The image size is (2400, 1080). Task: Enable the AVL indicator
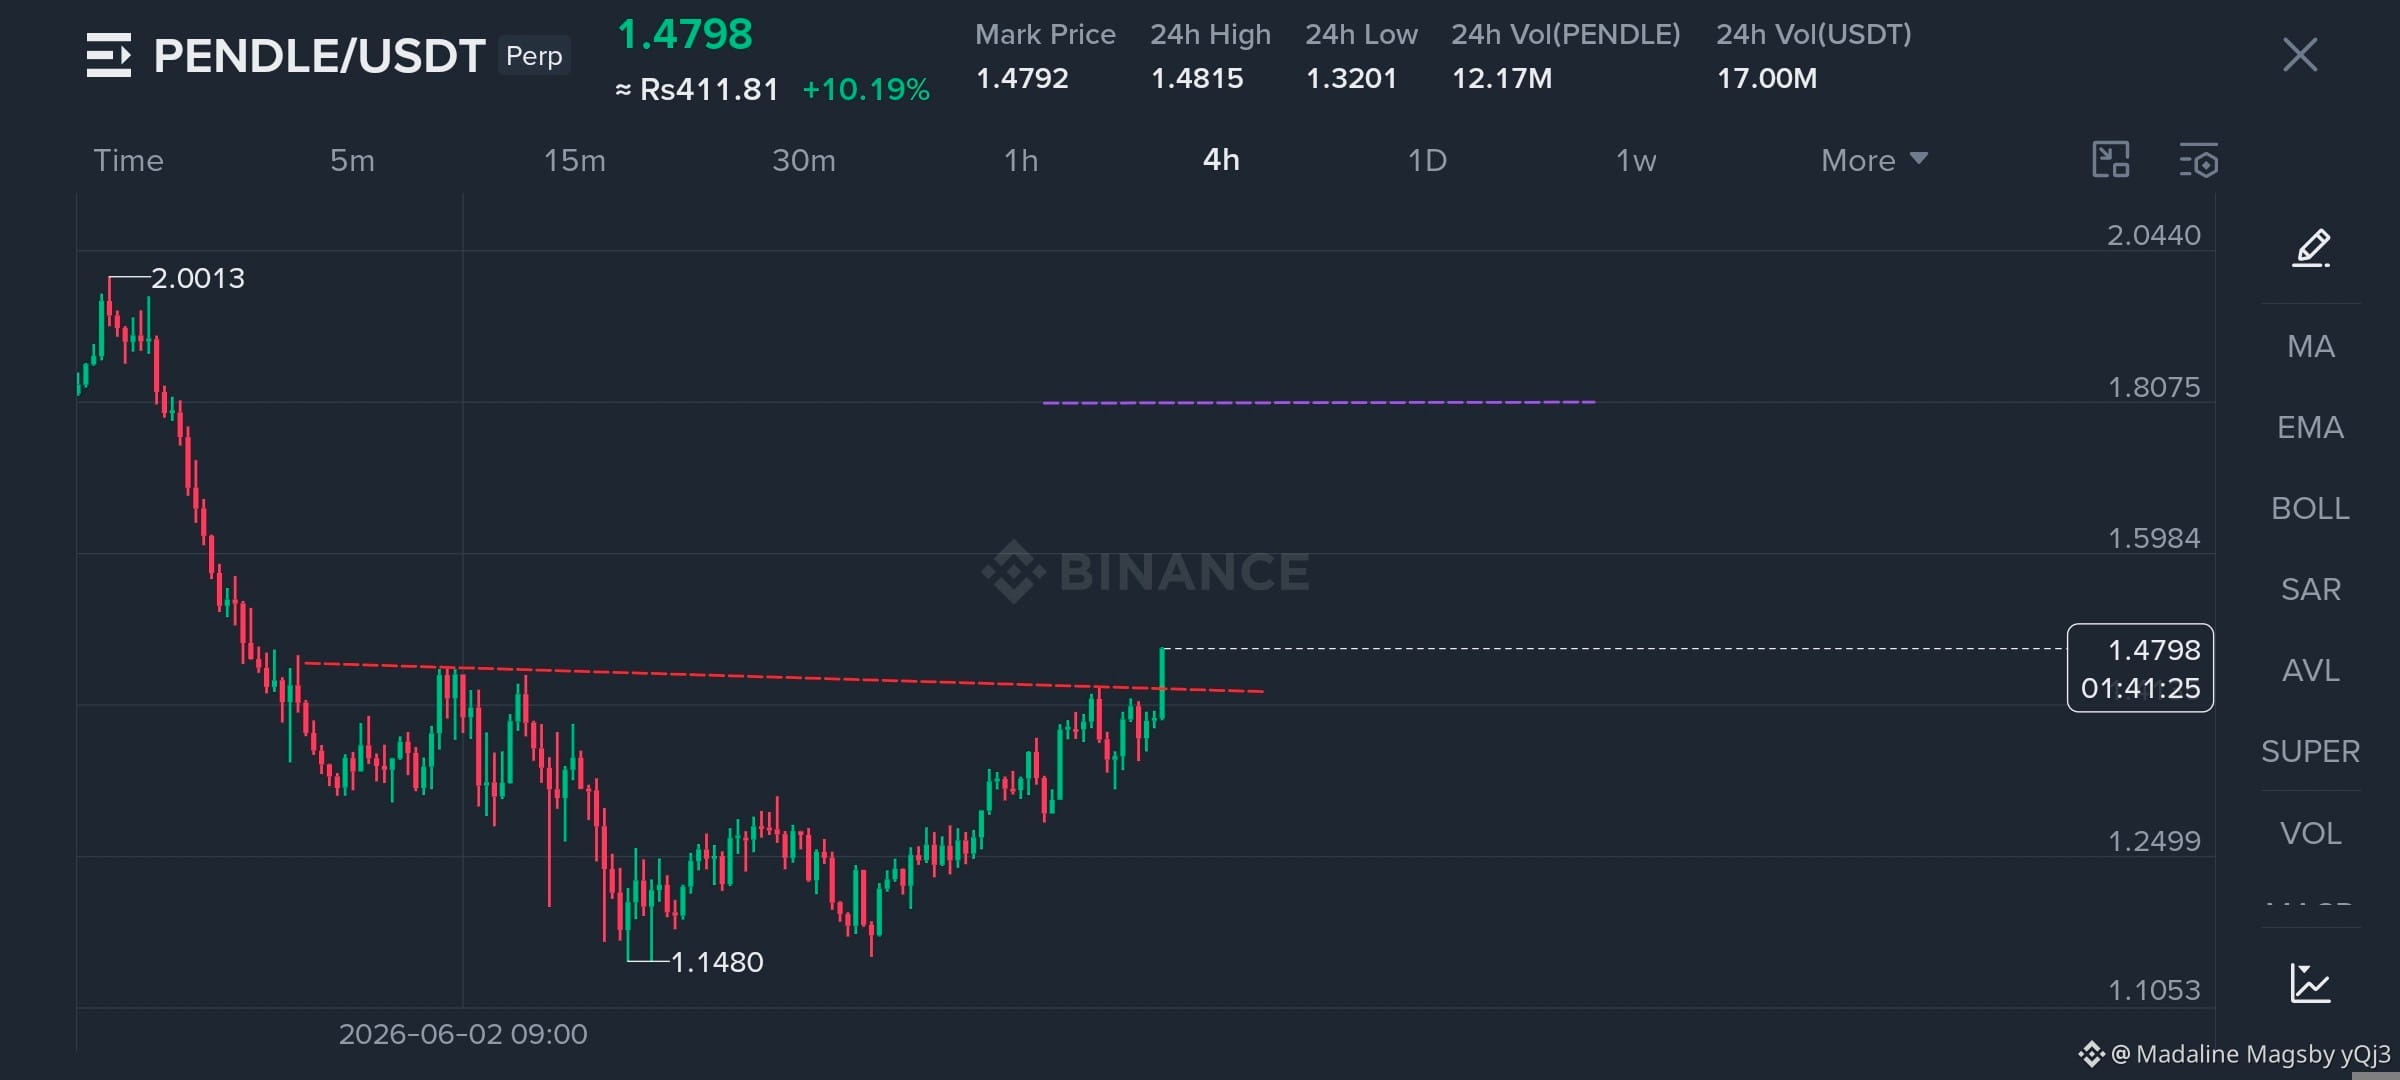click(2310, 670)
